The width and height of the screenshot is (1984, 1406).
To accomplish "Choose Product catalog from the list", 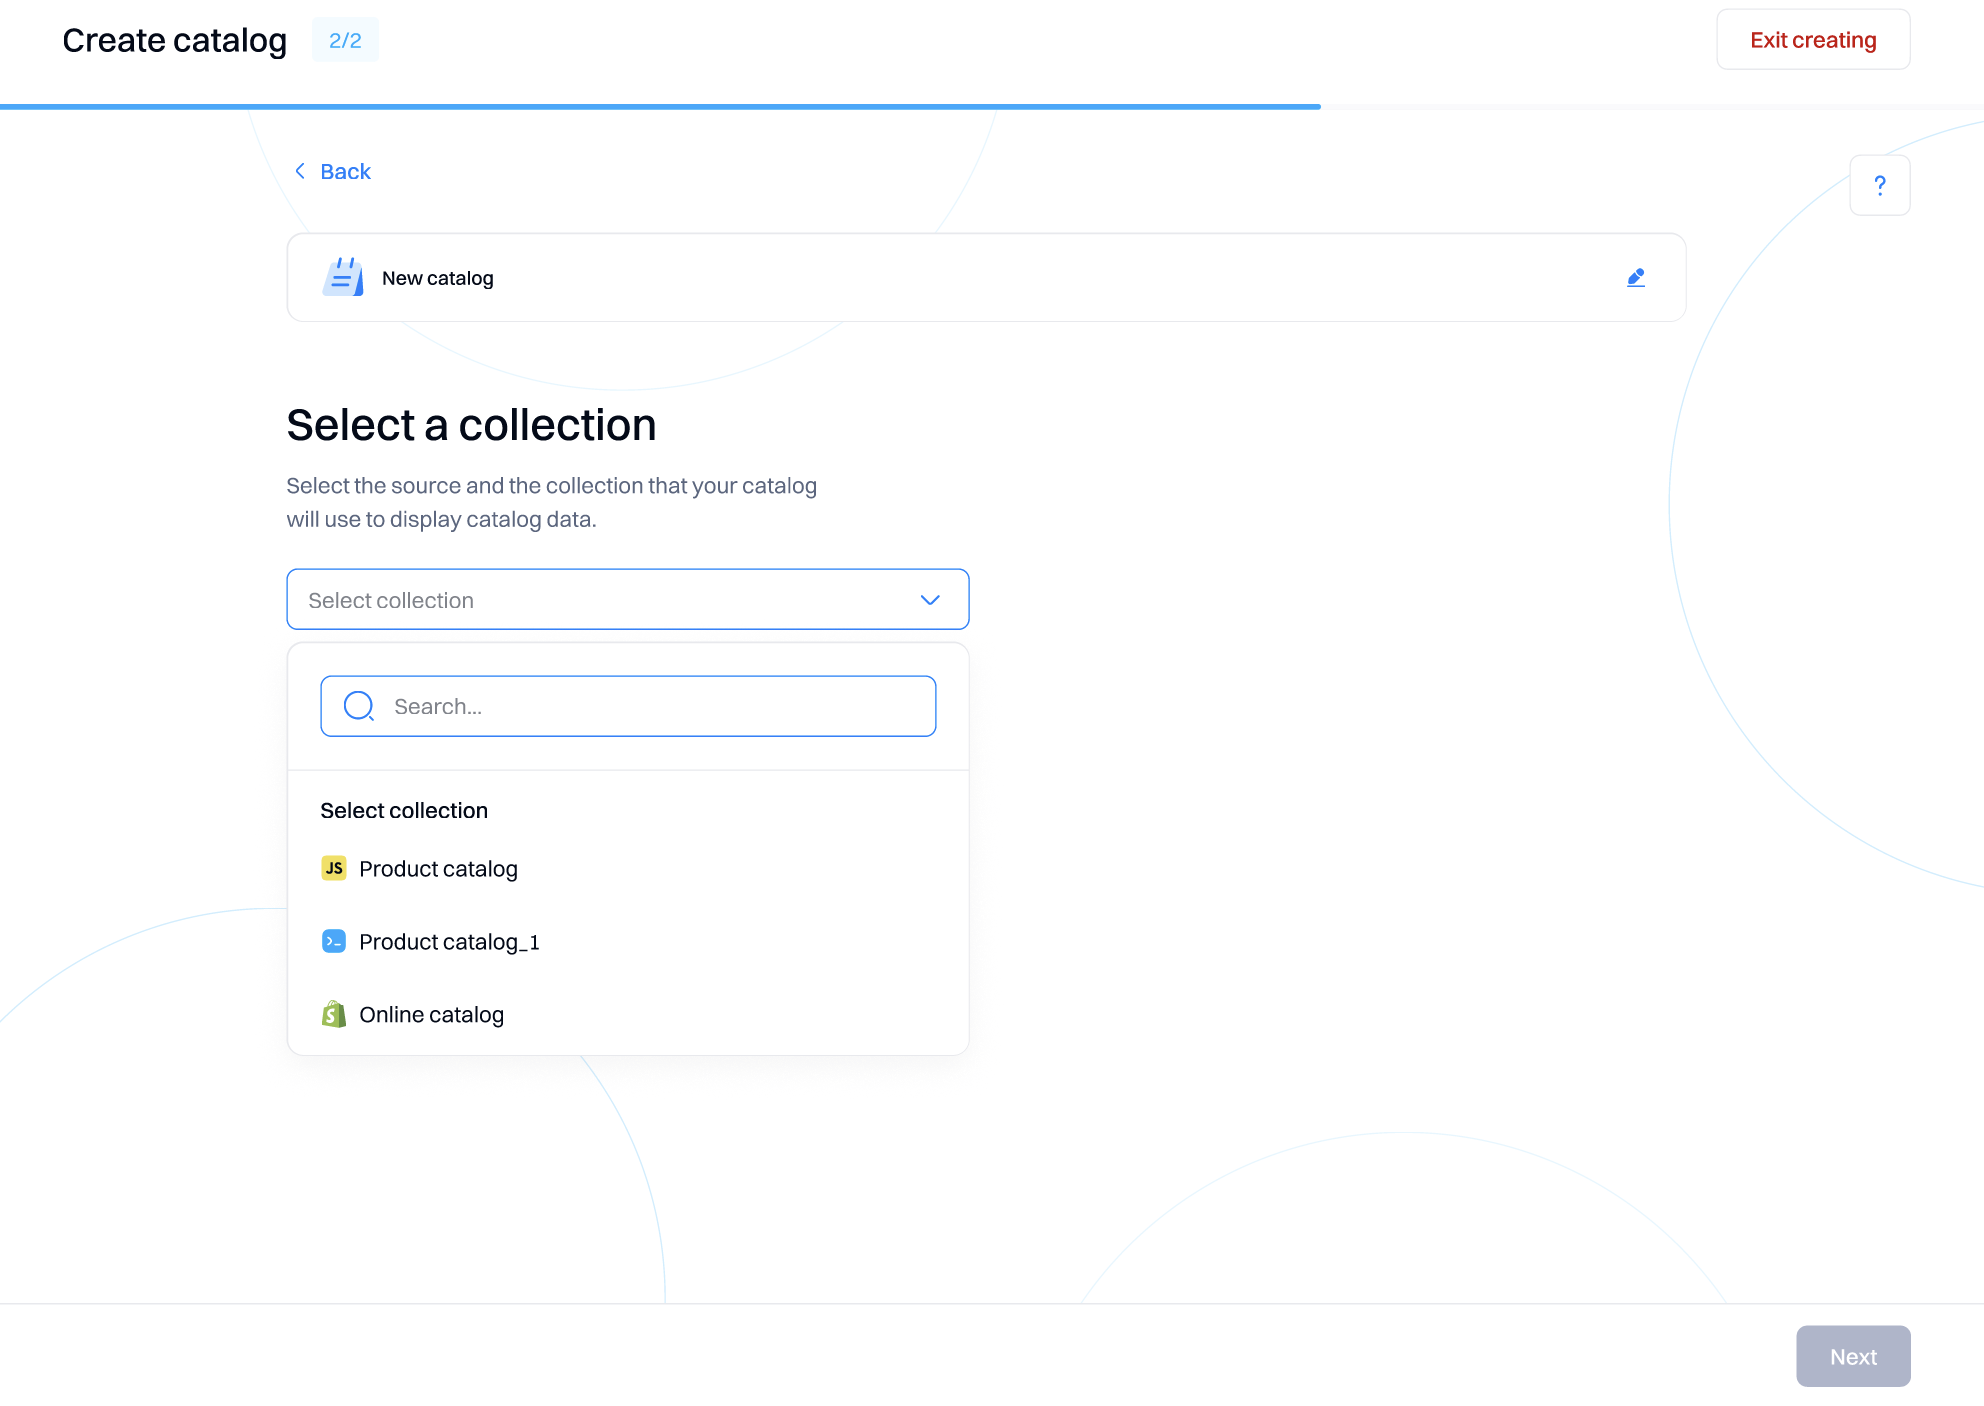I will pos(438,869).
